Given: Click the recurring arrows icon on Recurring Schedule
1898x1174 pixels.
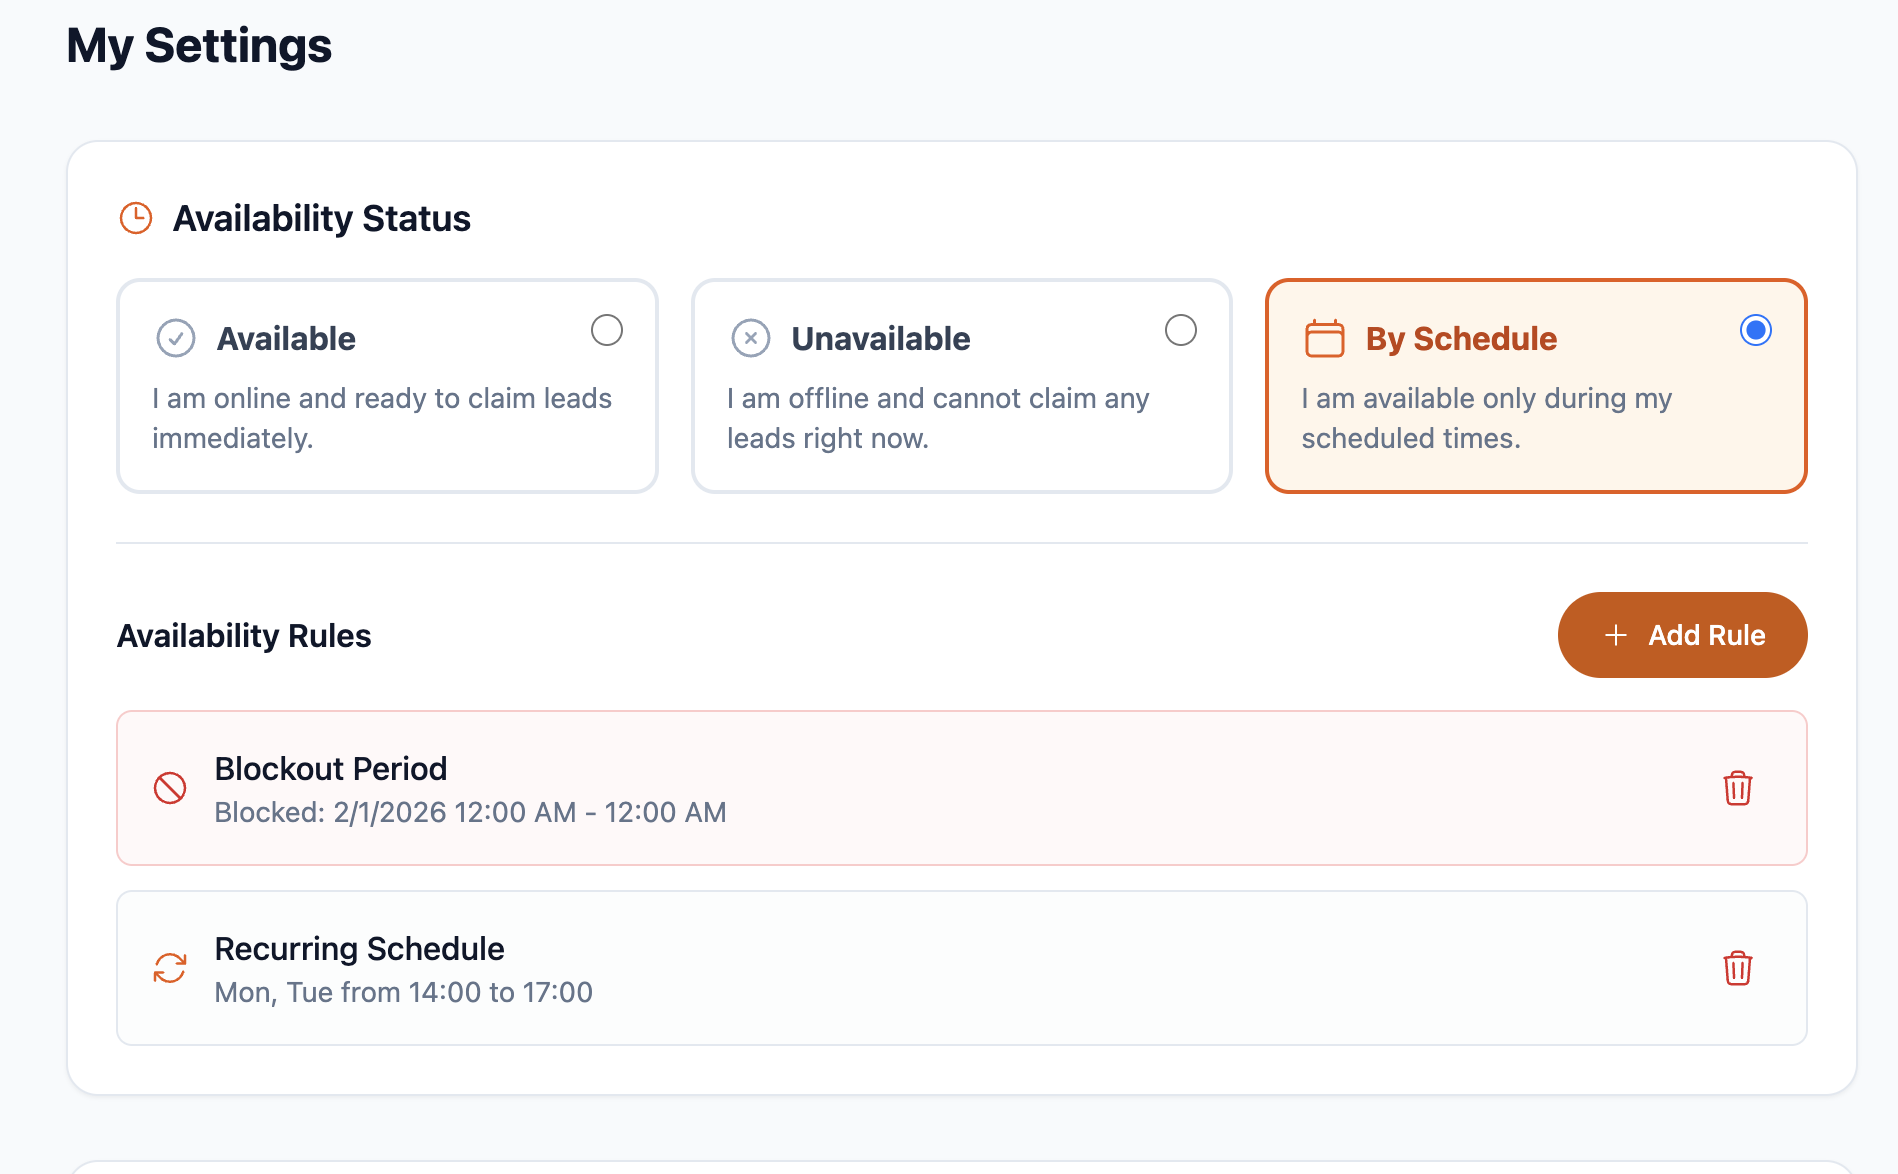Looking at the screenshot, I should coord(170,968).
